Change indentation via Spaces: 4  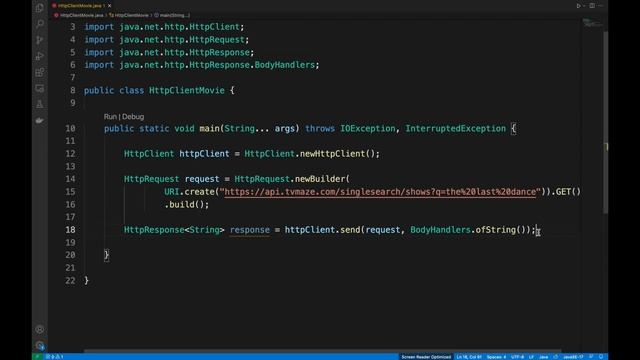496,357
